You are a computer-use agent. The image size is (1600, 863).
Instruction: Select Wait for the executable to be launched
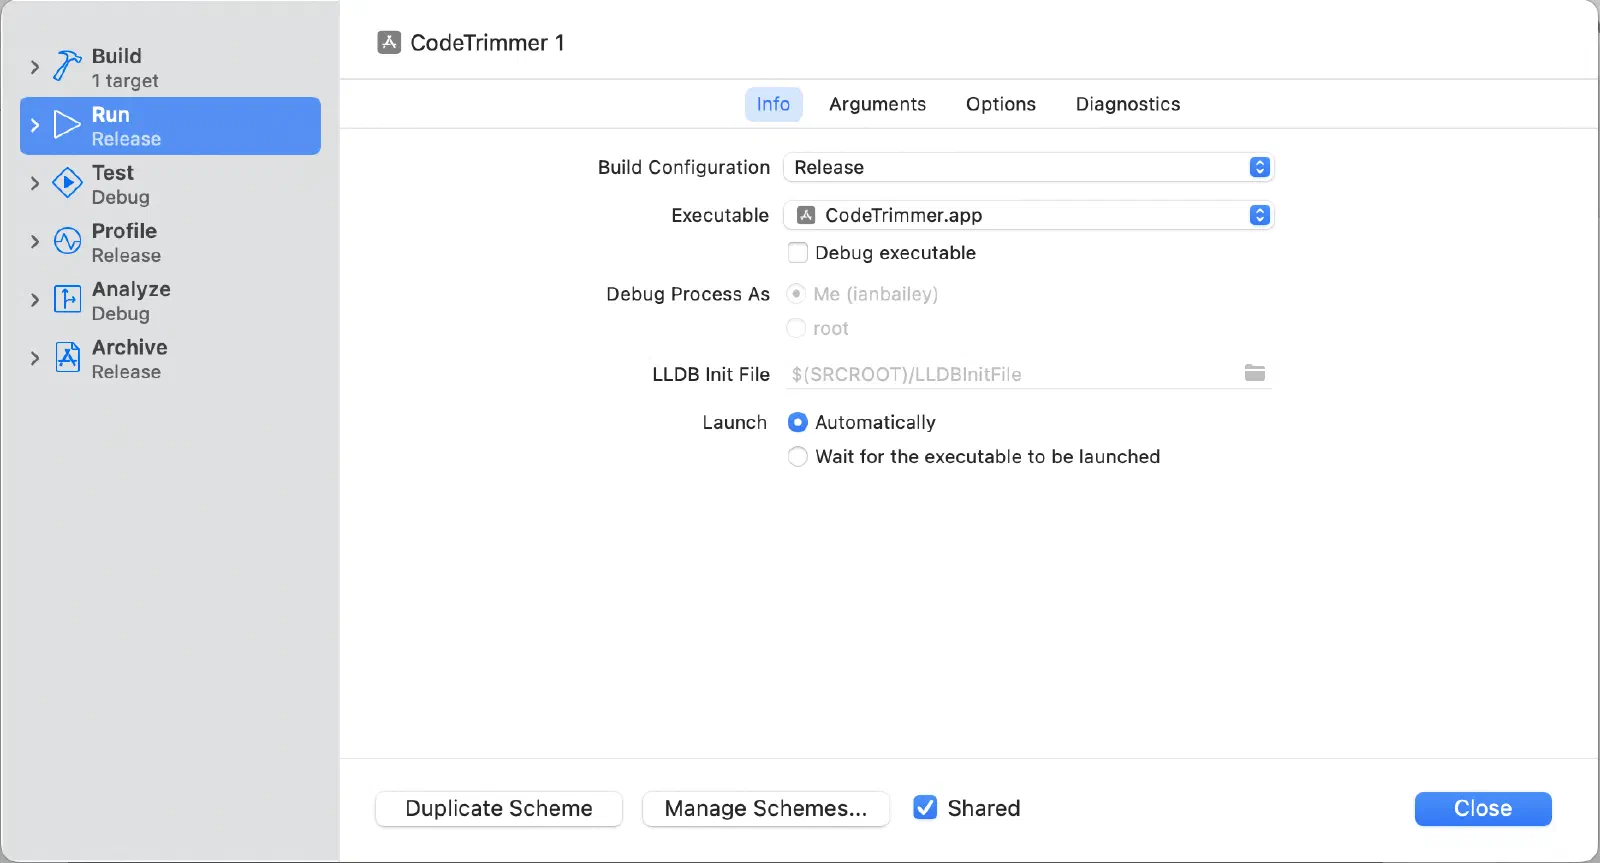pyautogui.click(x=797, y=457)
